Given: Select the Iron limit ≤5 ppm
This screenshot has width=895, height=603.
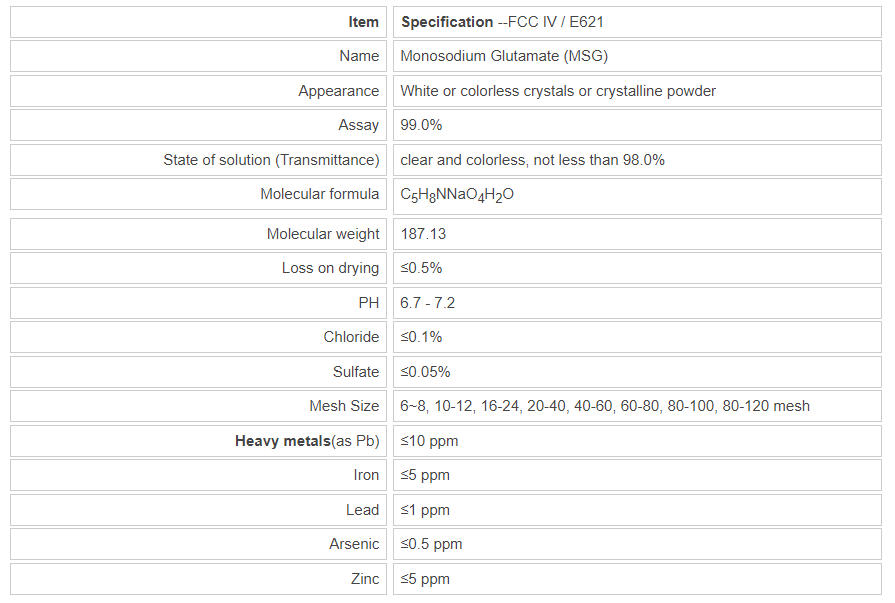Looking at the screenshot, I should (425, 475).
